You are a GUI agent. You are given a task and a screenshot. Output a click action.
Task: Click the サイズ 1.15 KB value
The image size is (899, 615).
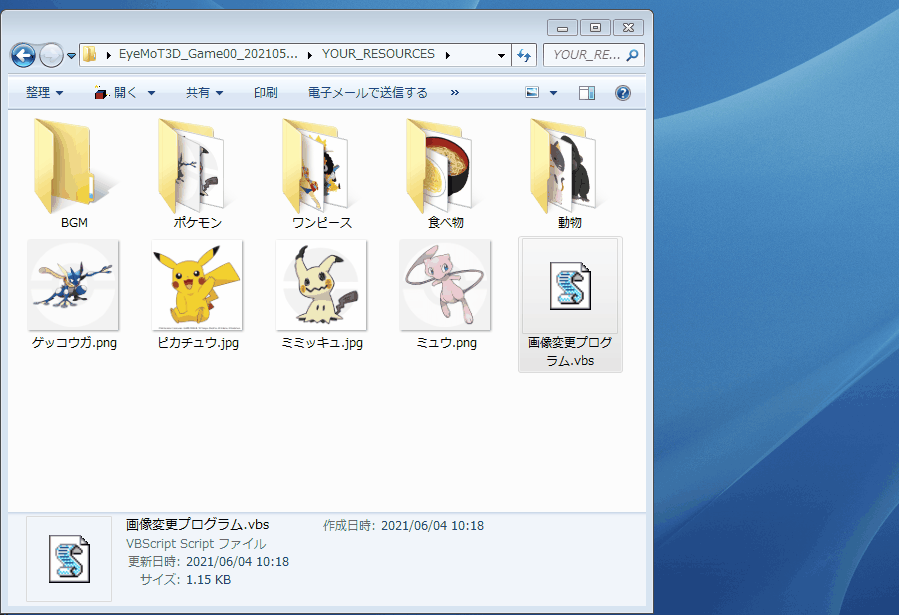point(208,579)
